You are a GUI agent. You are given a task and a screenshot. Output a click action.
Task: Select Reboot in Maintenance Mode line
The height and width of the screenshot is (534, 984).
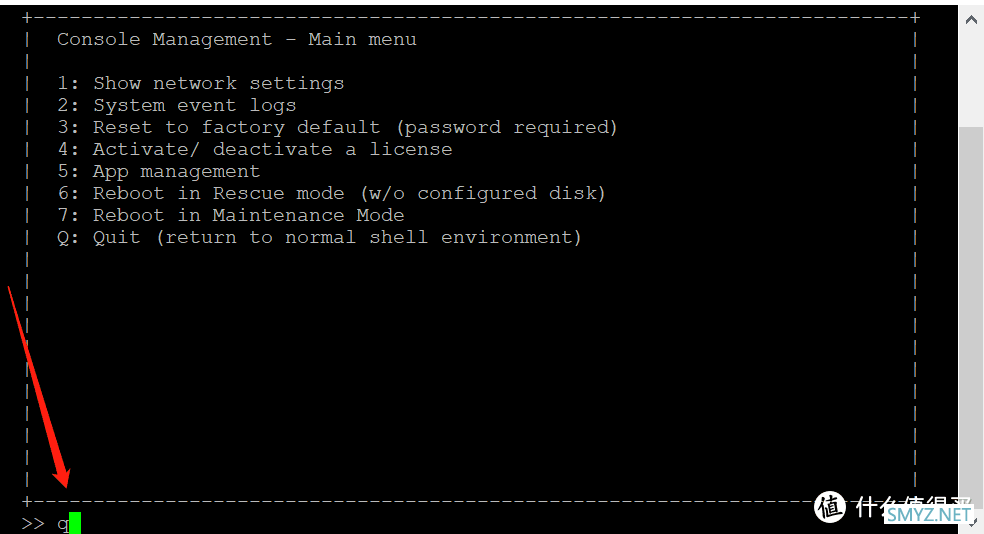click(x=230, y=215)
